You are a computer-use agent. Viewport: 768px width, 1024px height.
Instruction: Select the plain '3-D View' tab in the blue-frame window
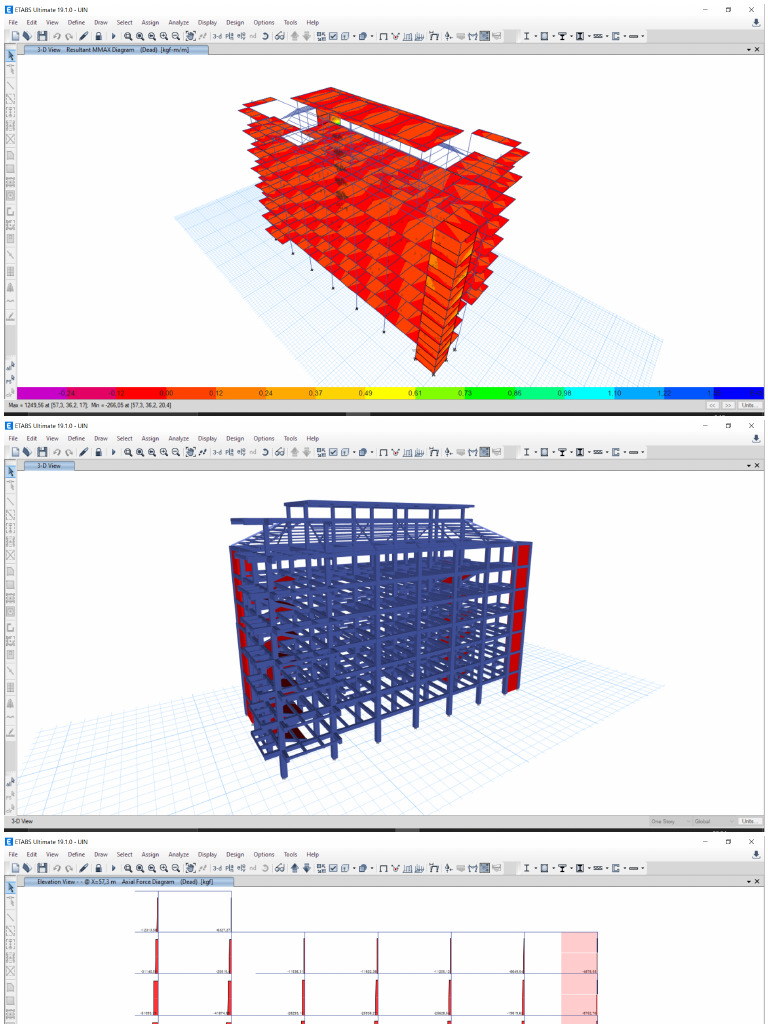[50, 466]
